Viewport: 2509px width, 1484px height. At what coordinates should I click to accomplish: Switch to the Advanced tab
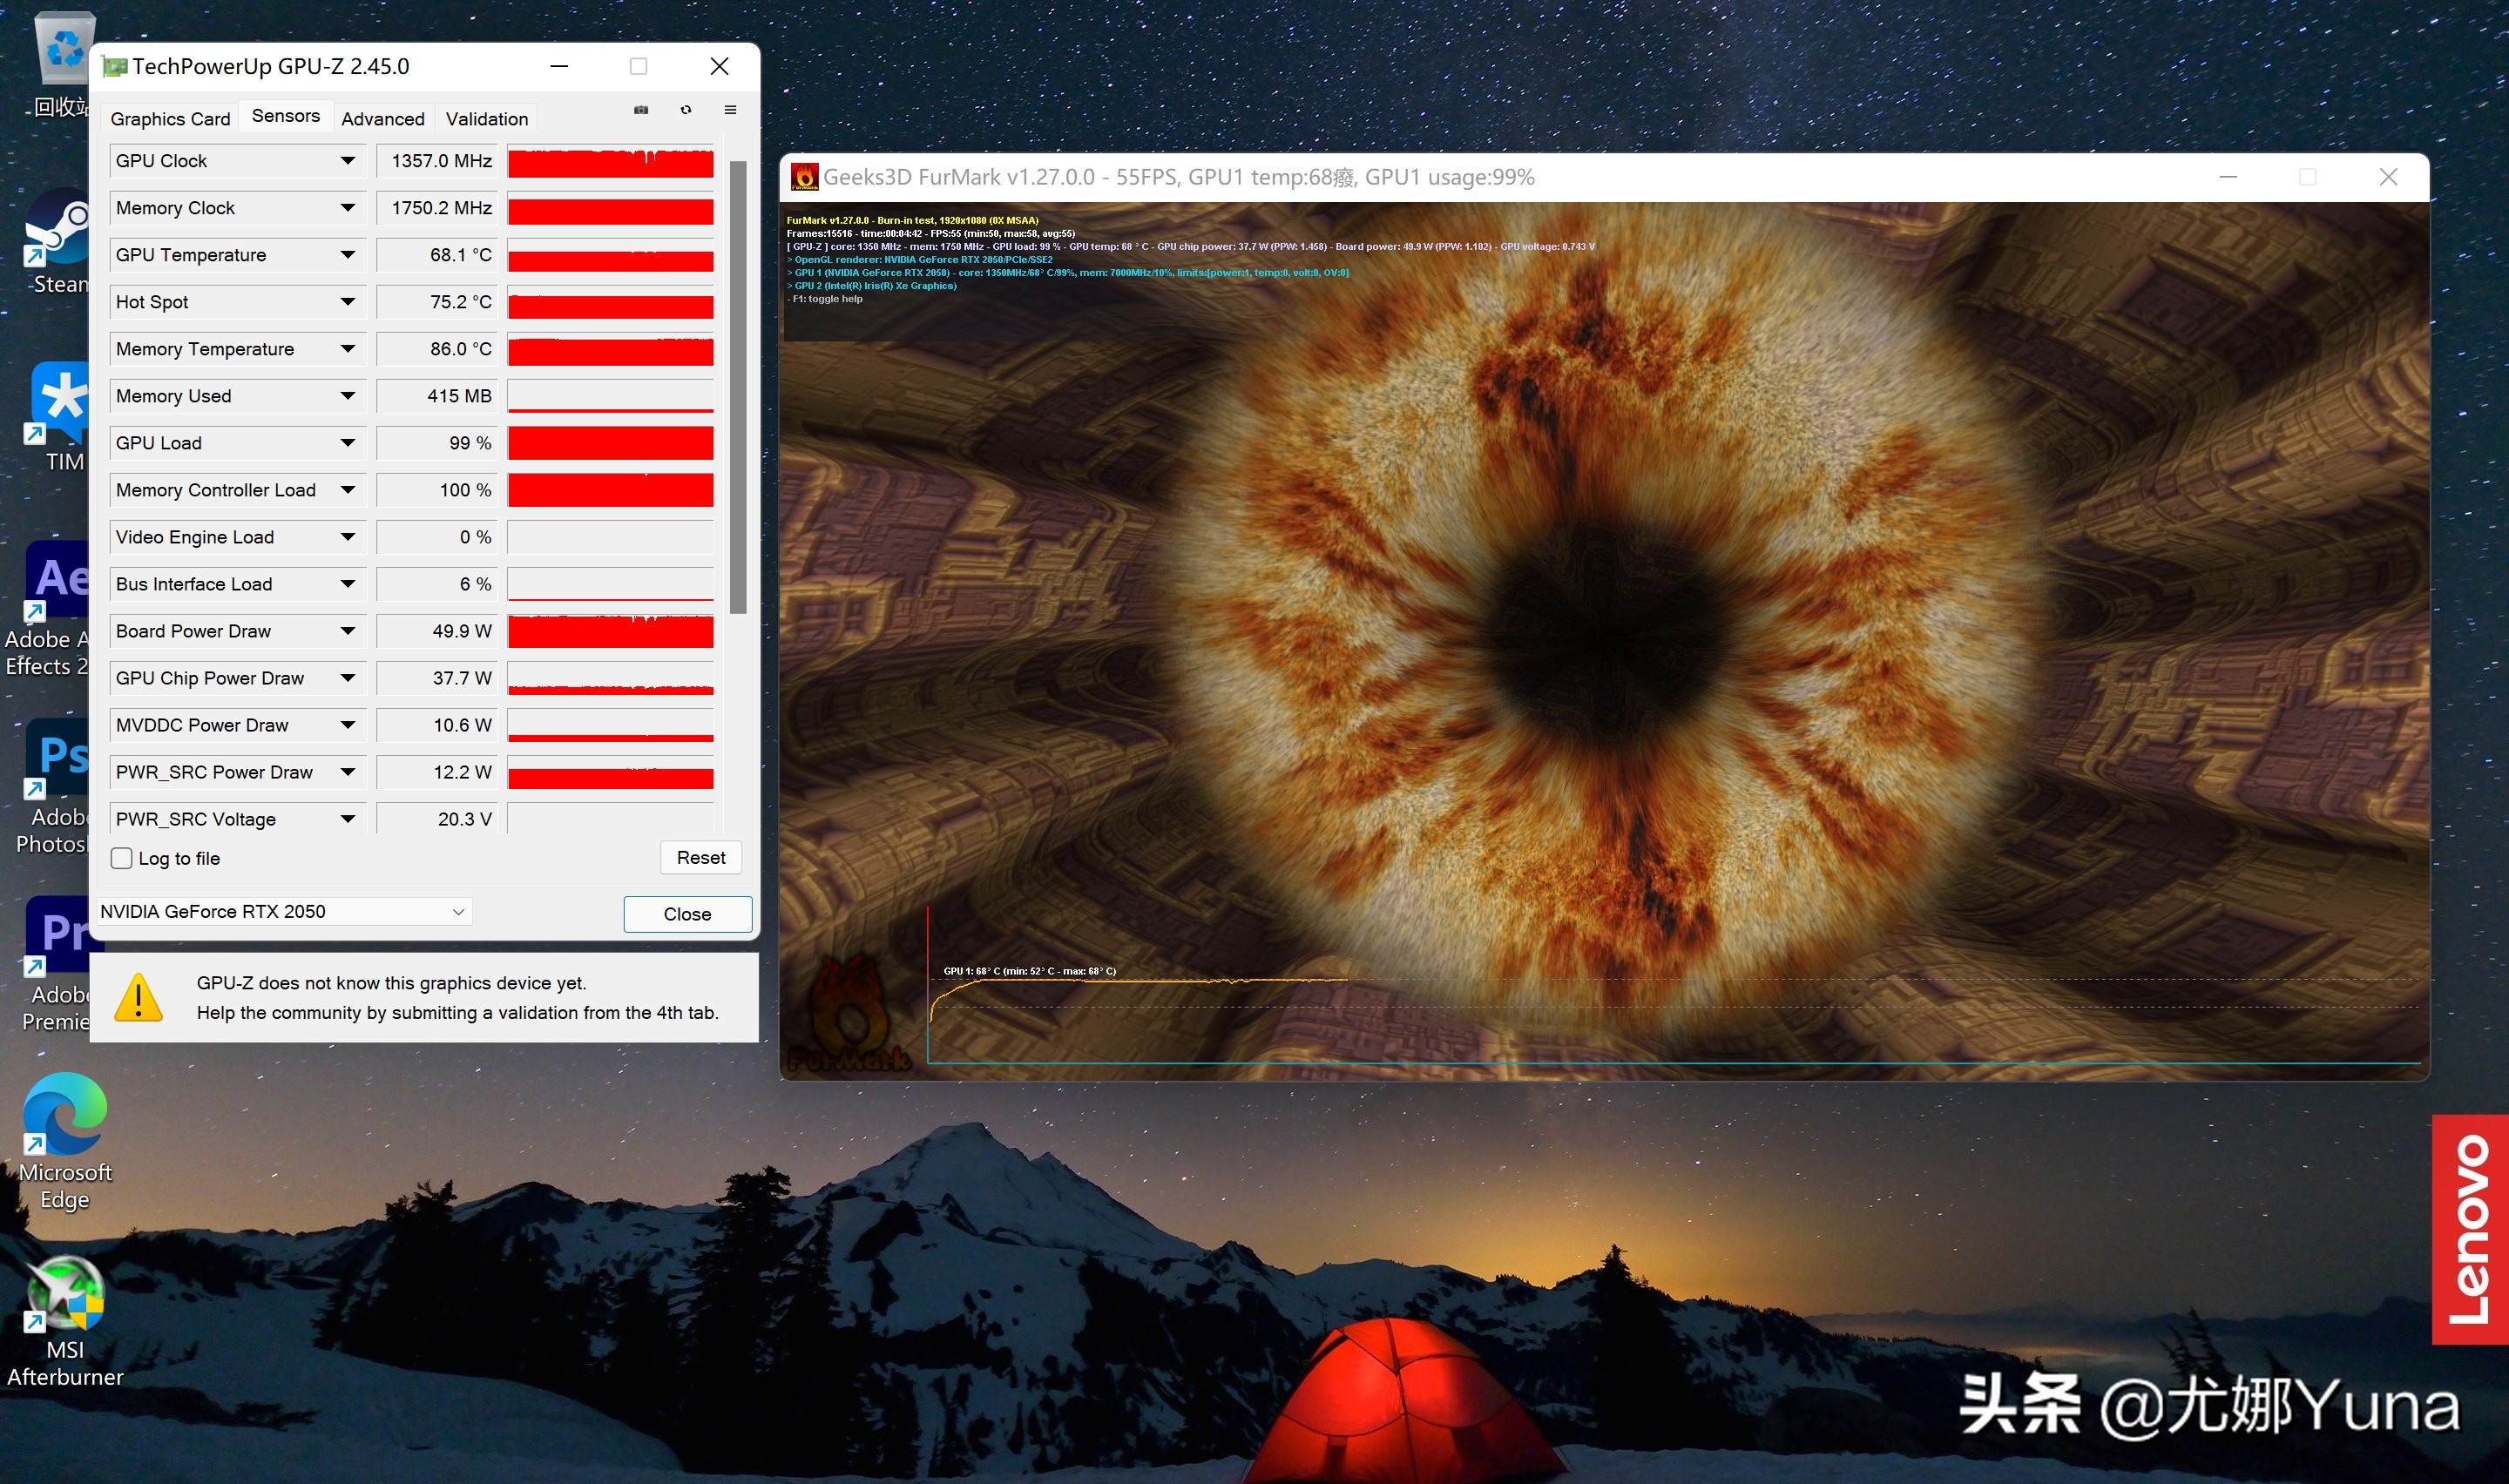383,119
